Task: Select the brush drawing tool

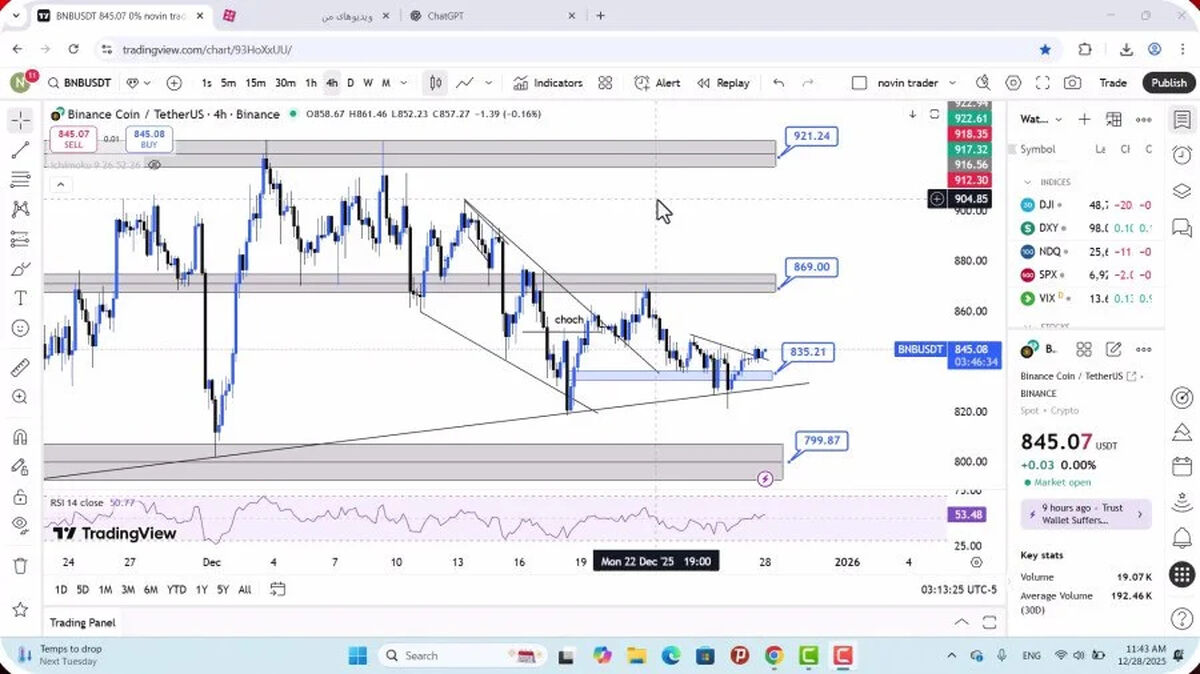Action: click(x=20, y=269)
